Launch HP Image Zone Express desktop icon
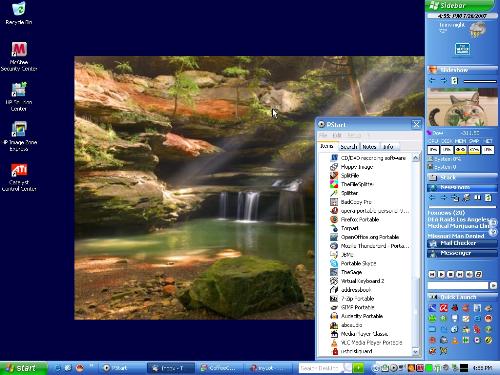 19,136
